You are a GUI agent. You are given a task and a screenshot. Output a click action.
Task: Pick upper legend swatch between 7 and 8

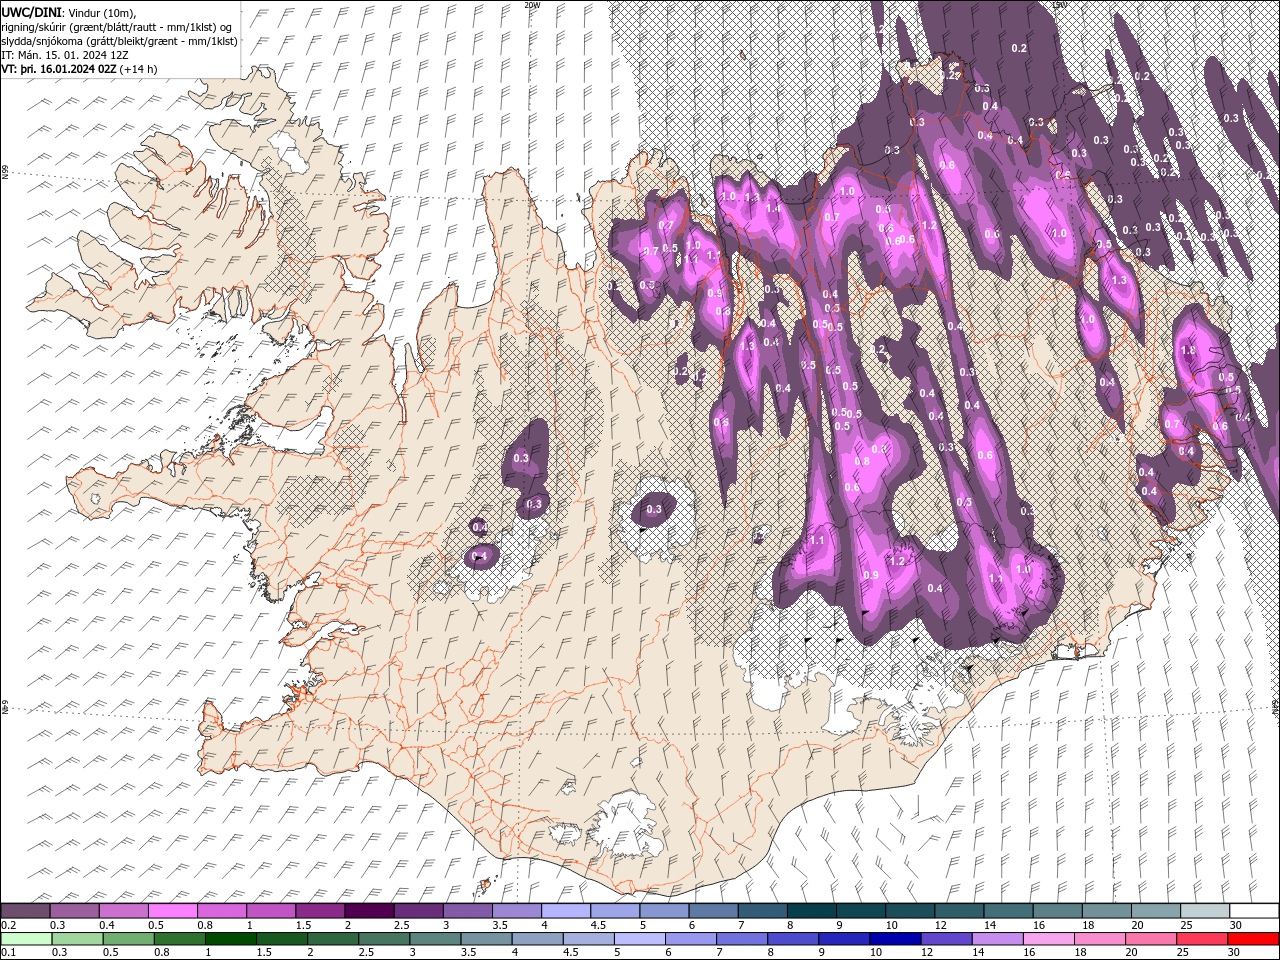coord(762,910)
